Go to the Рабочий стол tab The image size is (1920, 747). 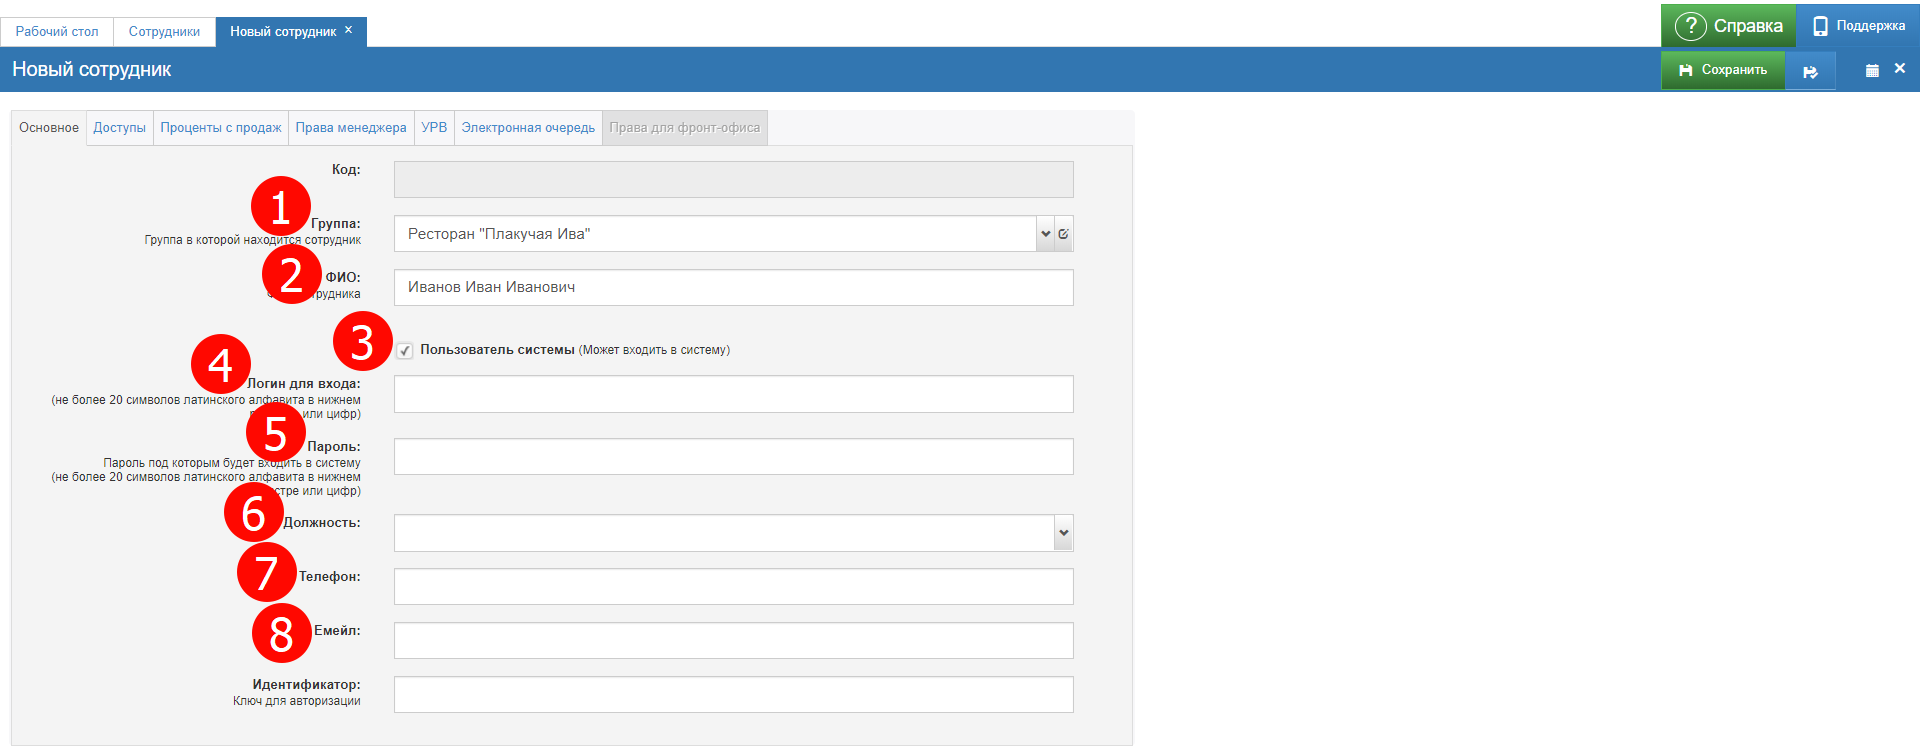coord(57,32)
